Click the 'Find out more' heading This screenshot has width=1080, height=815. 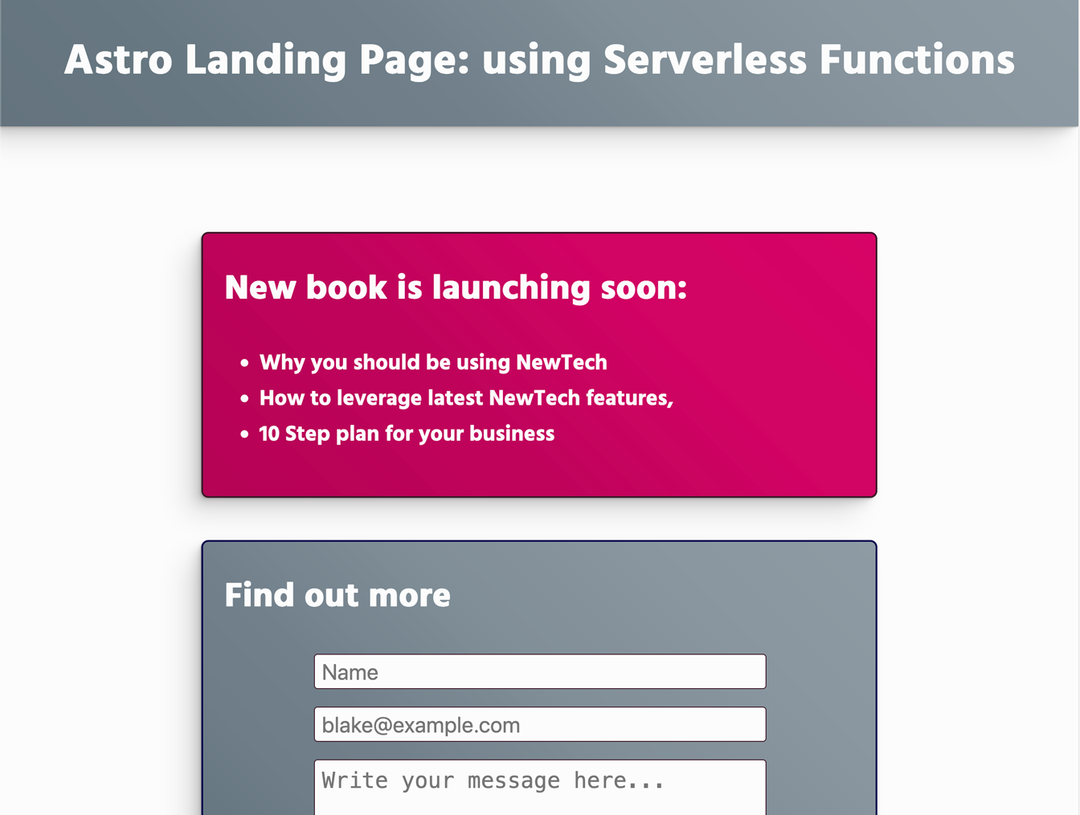(338, 595)
